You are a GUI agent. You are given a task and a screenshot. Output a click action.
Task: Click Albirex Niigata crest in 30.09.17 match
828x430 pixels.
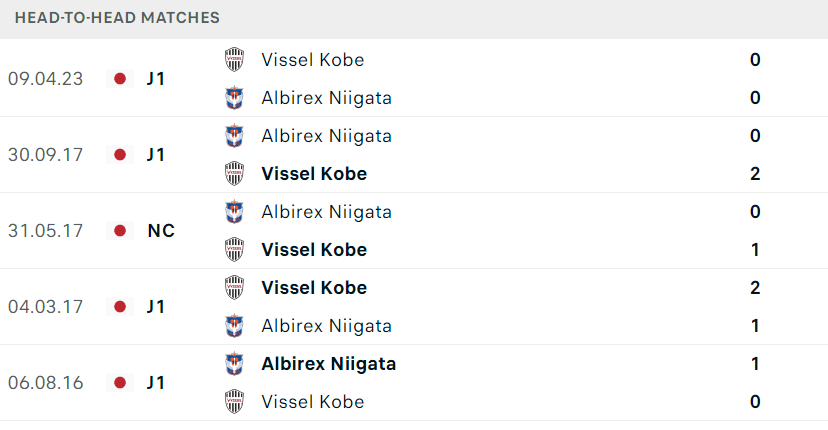234,136
